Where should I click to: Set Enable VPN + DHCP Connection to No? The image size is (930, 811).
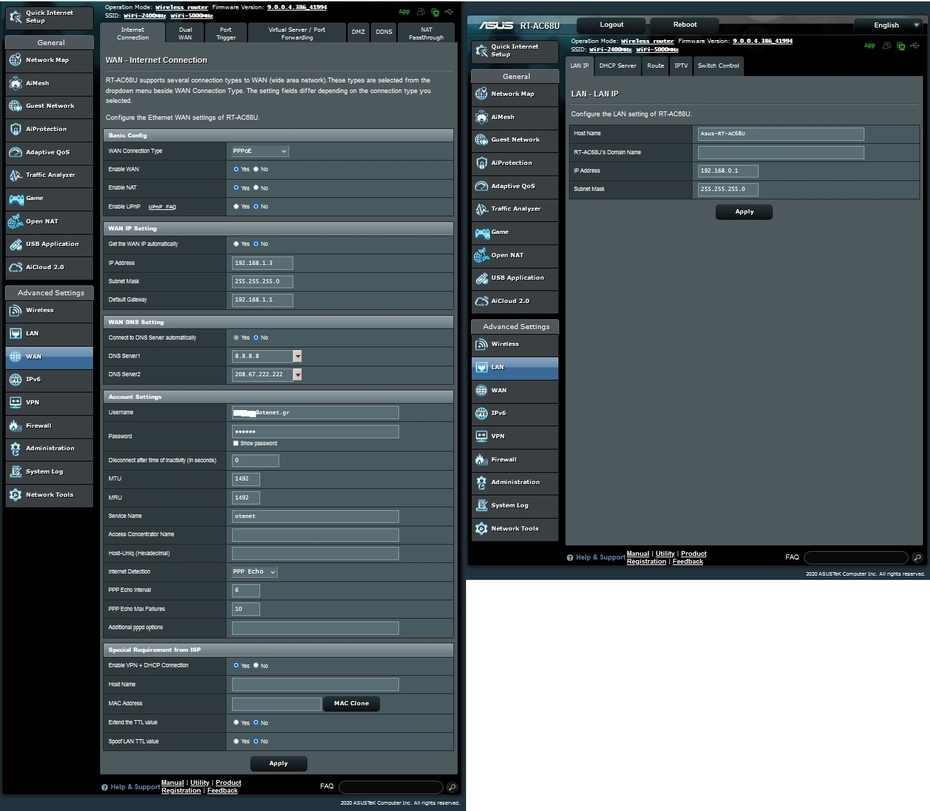pyautogui.click(x=256, y=666)
